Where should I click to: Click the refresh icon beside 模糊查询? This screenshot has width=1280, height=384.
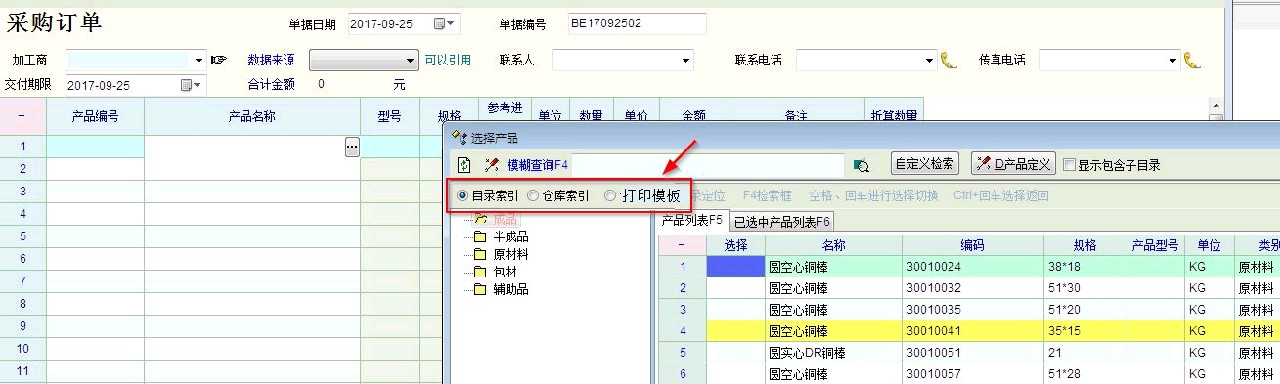click(464, 165)
